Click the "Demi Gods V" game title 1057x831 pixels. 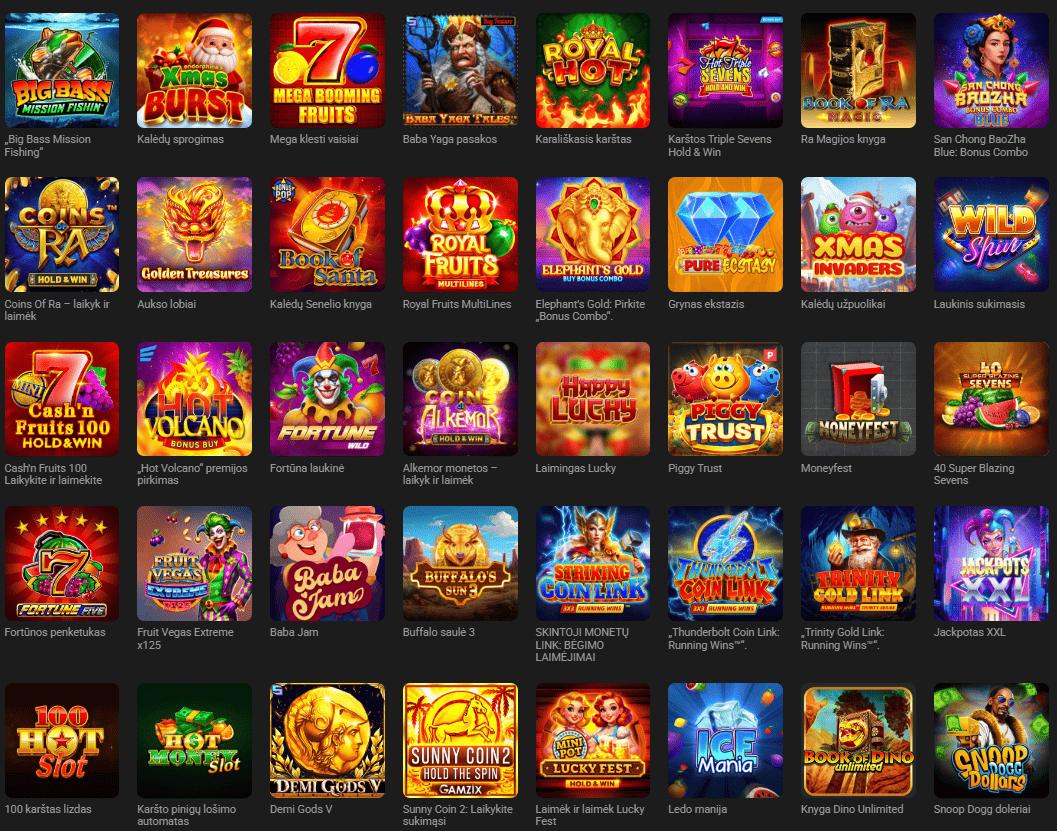(x=301, y=809)
